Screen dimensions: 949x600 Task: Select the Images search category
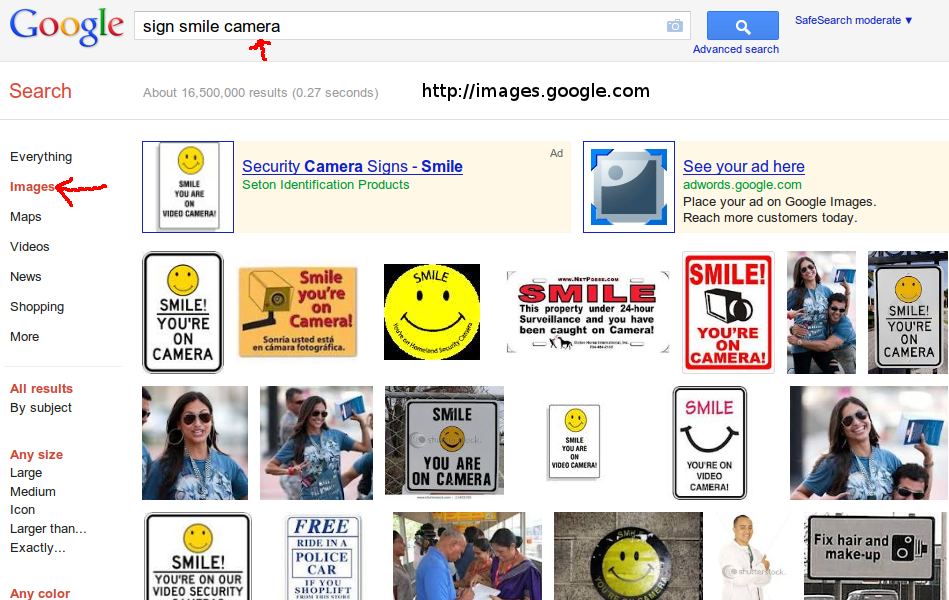click(x=32, y=186)
